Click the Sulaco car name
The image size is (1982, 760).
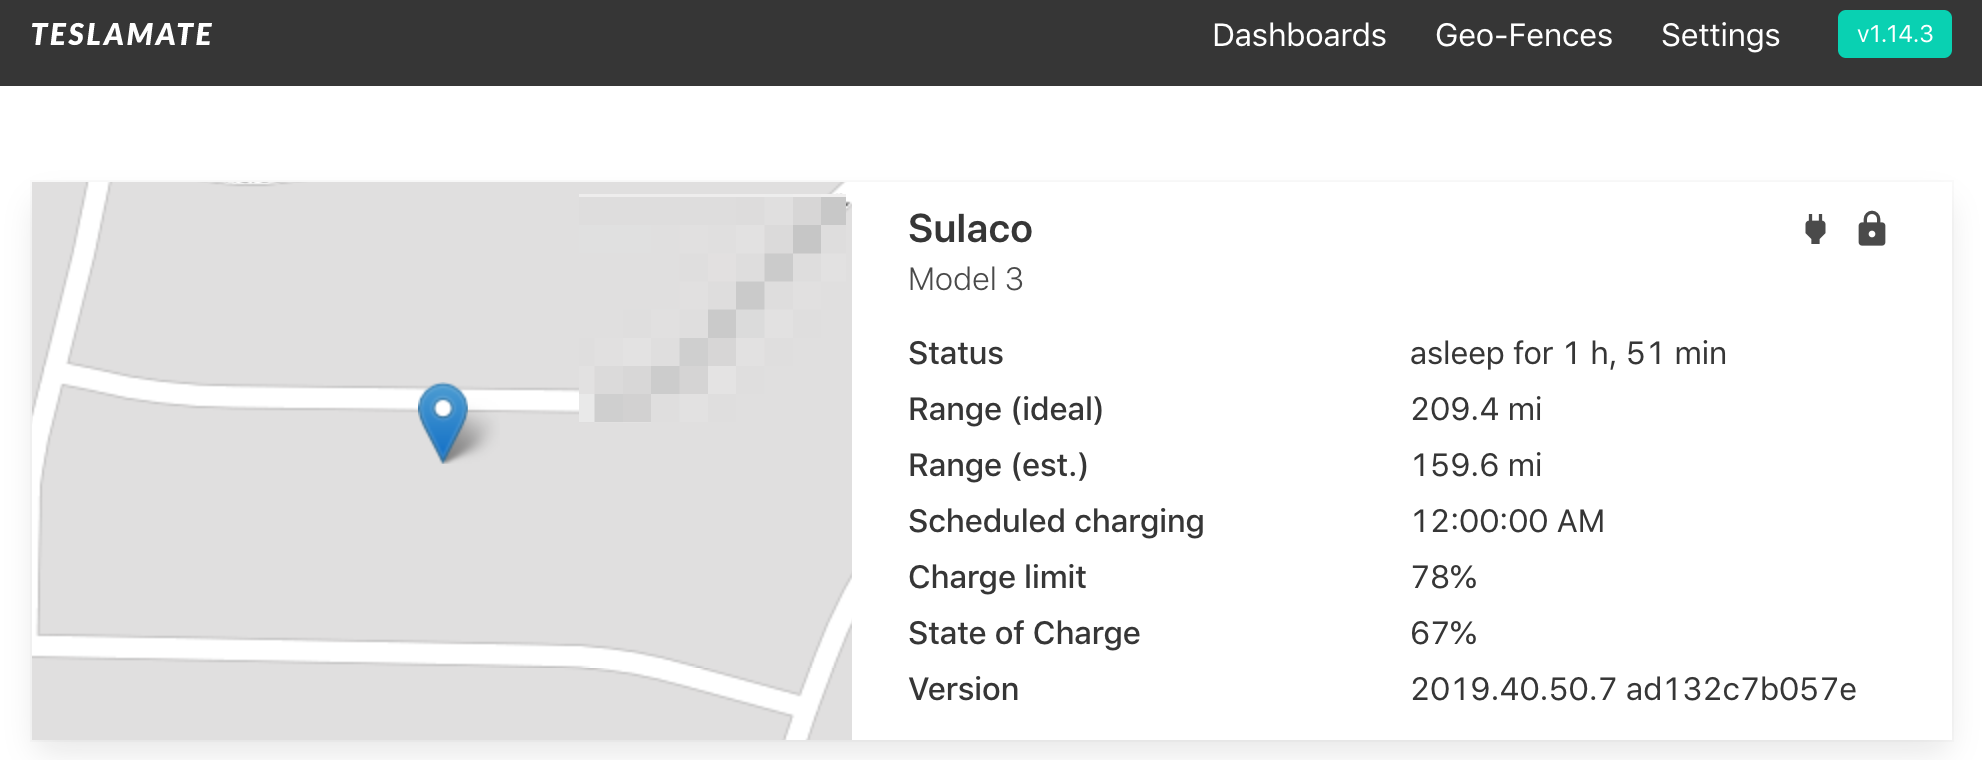[969, 229]
